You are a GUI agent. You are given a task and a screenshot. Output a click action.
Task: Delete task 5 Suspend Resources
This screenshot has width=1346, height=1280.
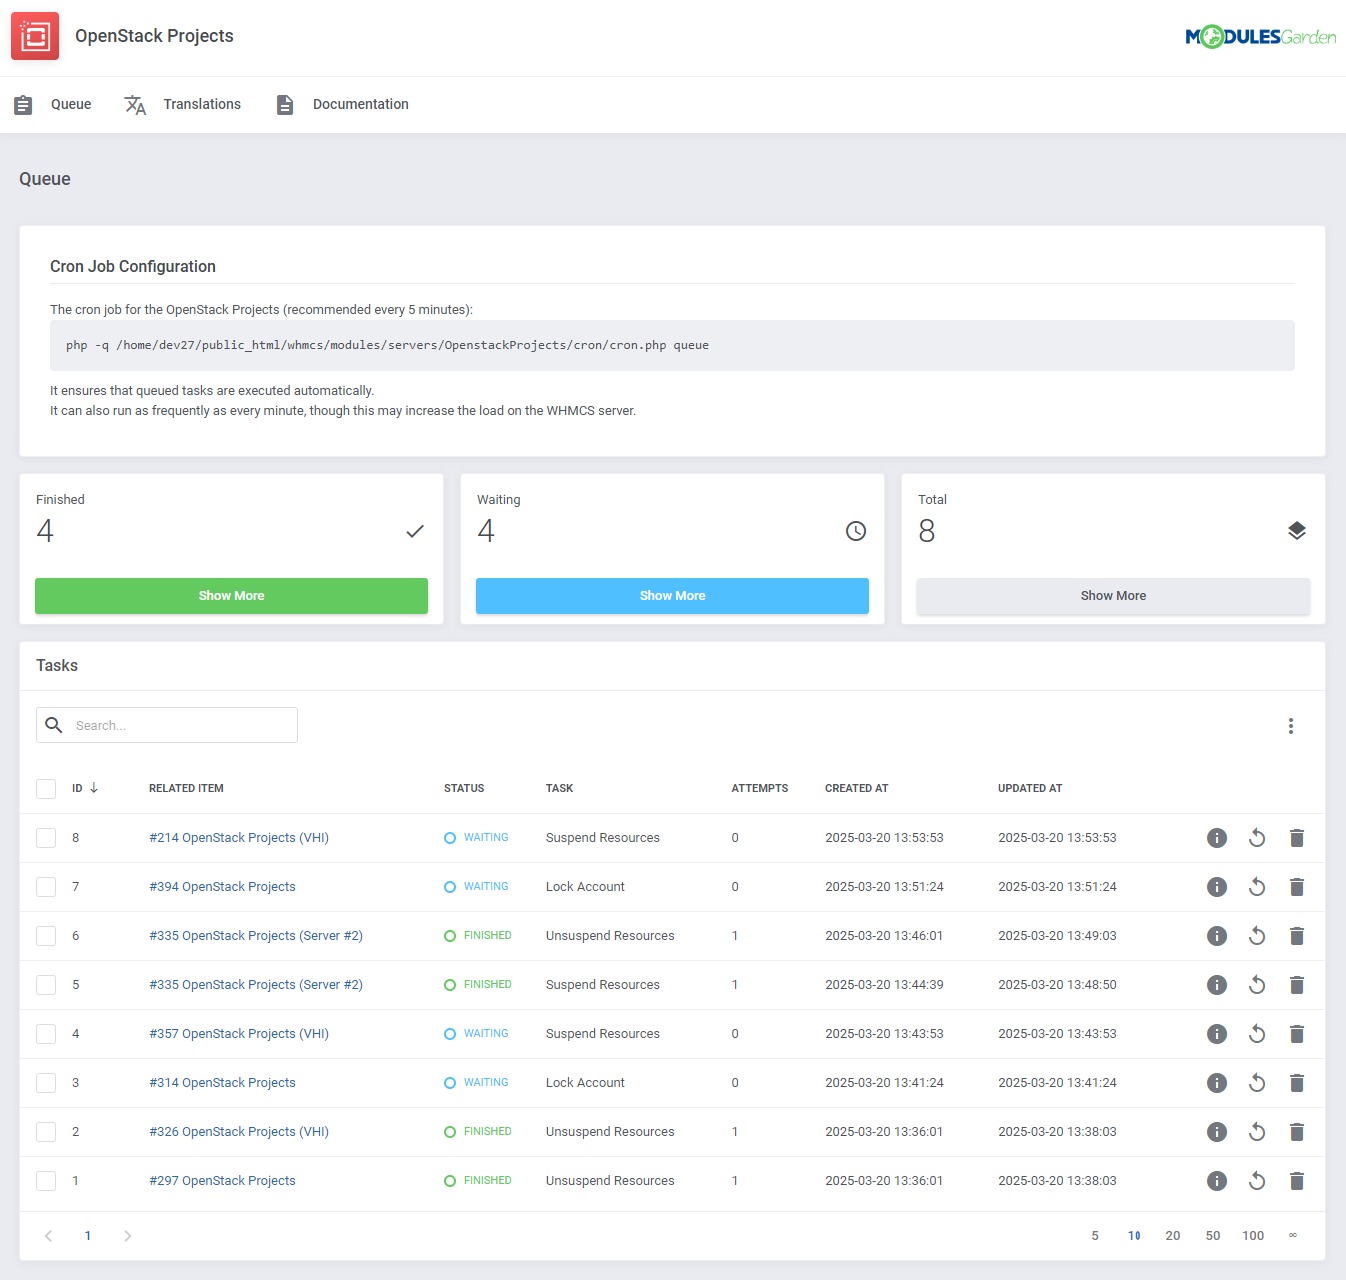pyautogui.click(x=1297, y=985)
